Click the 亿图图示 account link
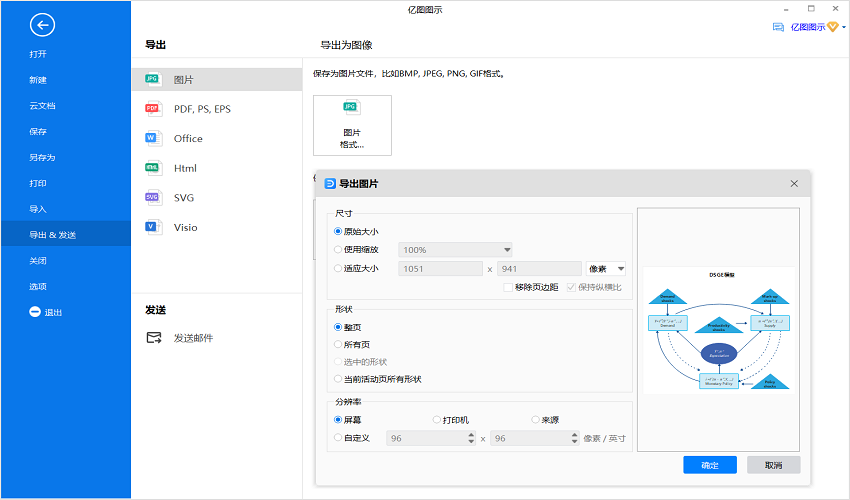Image resolution: width=850 pixels, height=500 pixels. pos(808,27)
